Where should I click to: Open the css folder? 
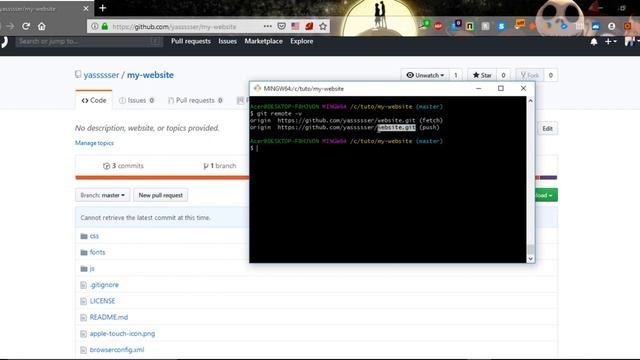94,236
